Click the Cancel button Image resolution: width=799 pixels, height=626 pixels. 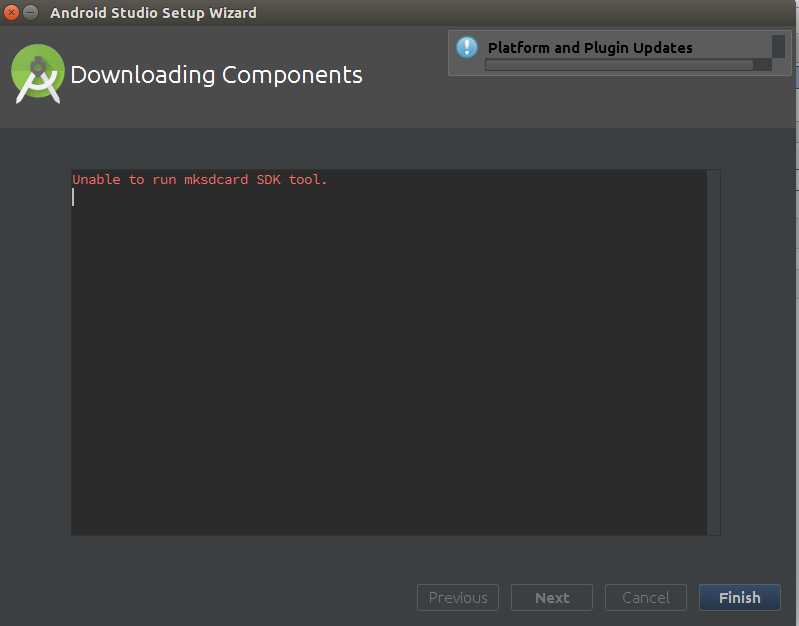point(646,597)
